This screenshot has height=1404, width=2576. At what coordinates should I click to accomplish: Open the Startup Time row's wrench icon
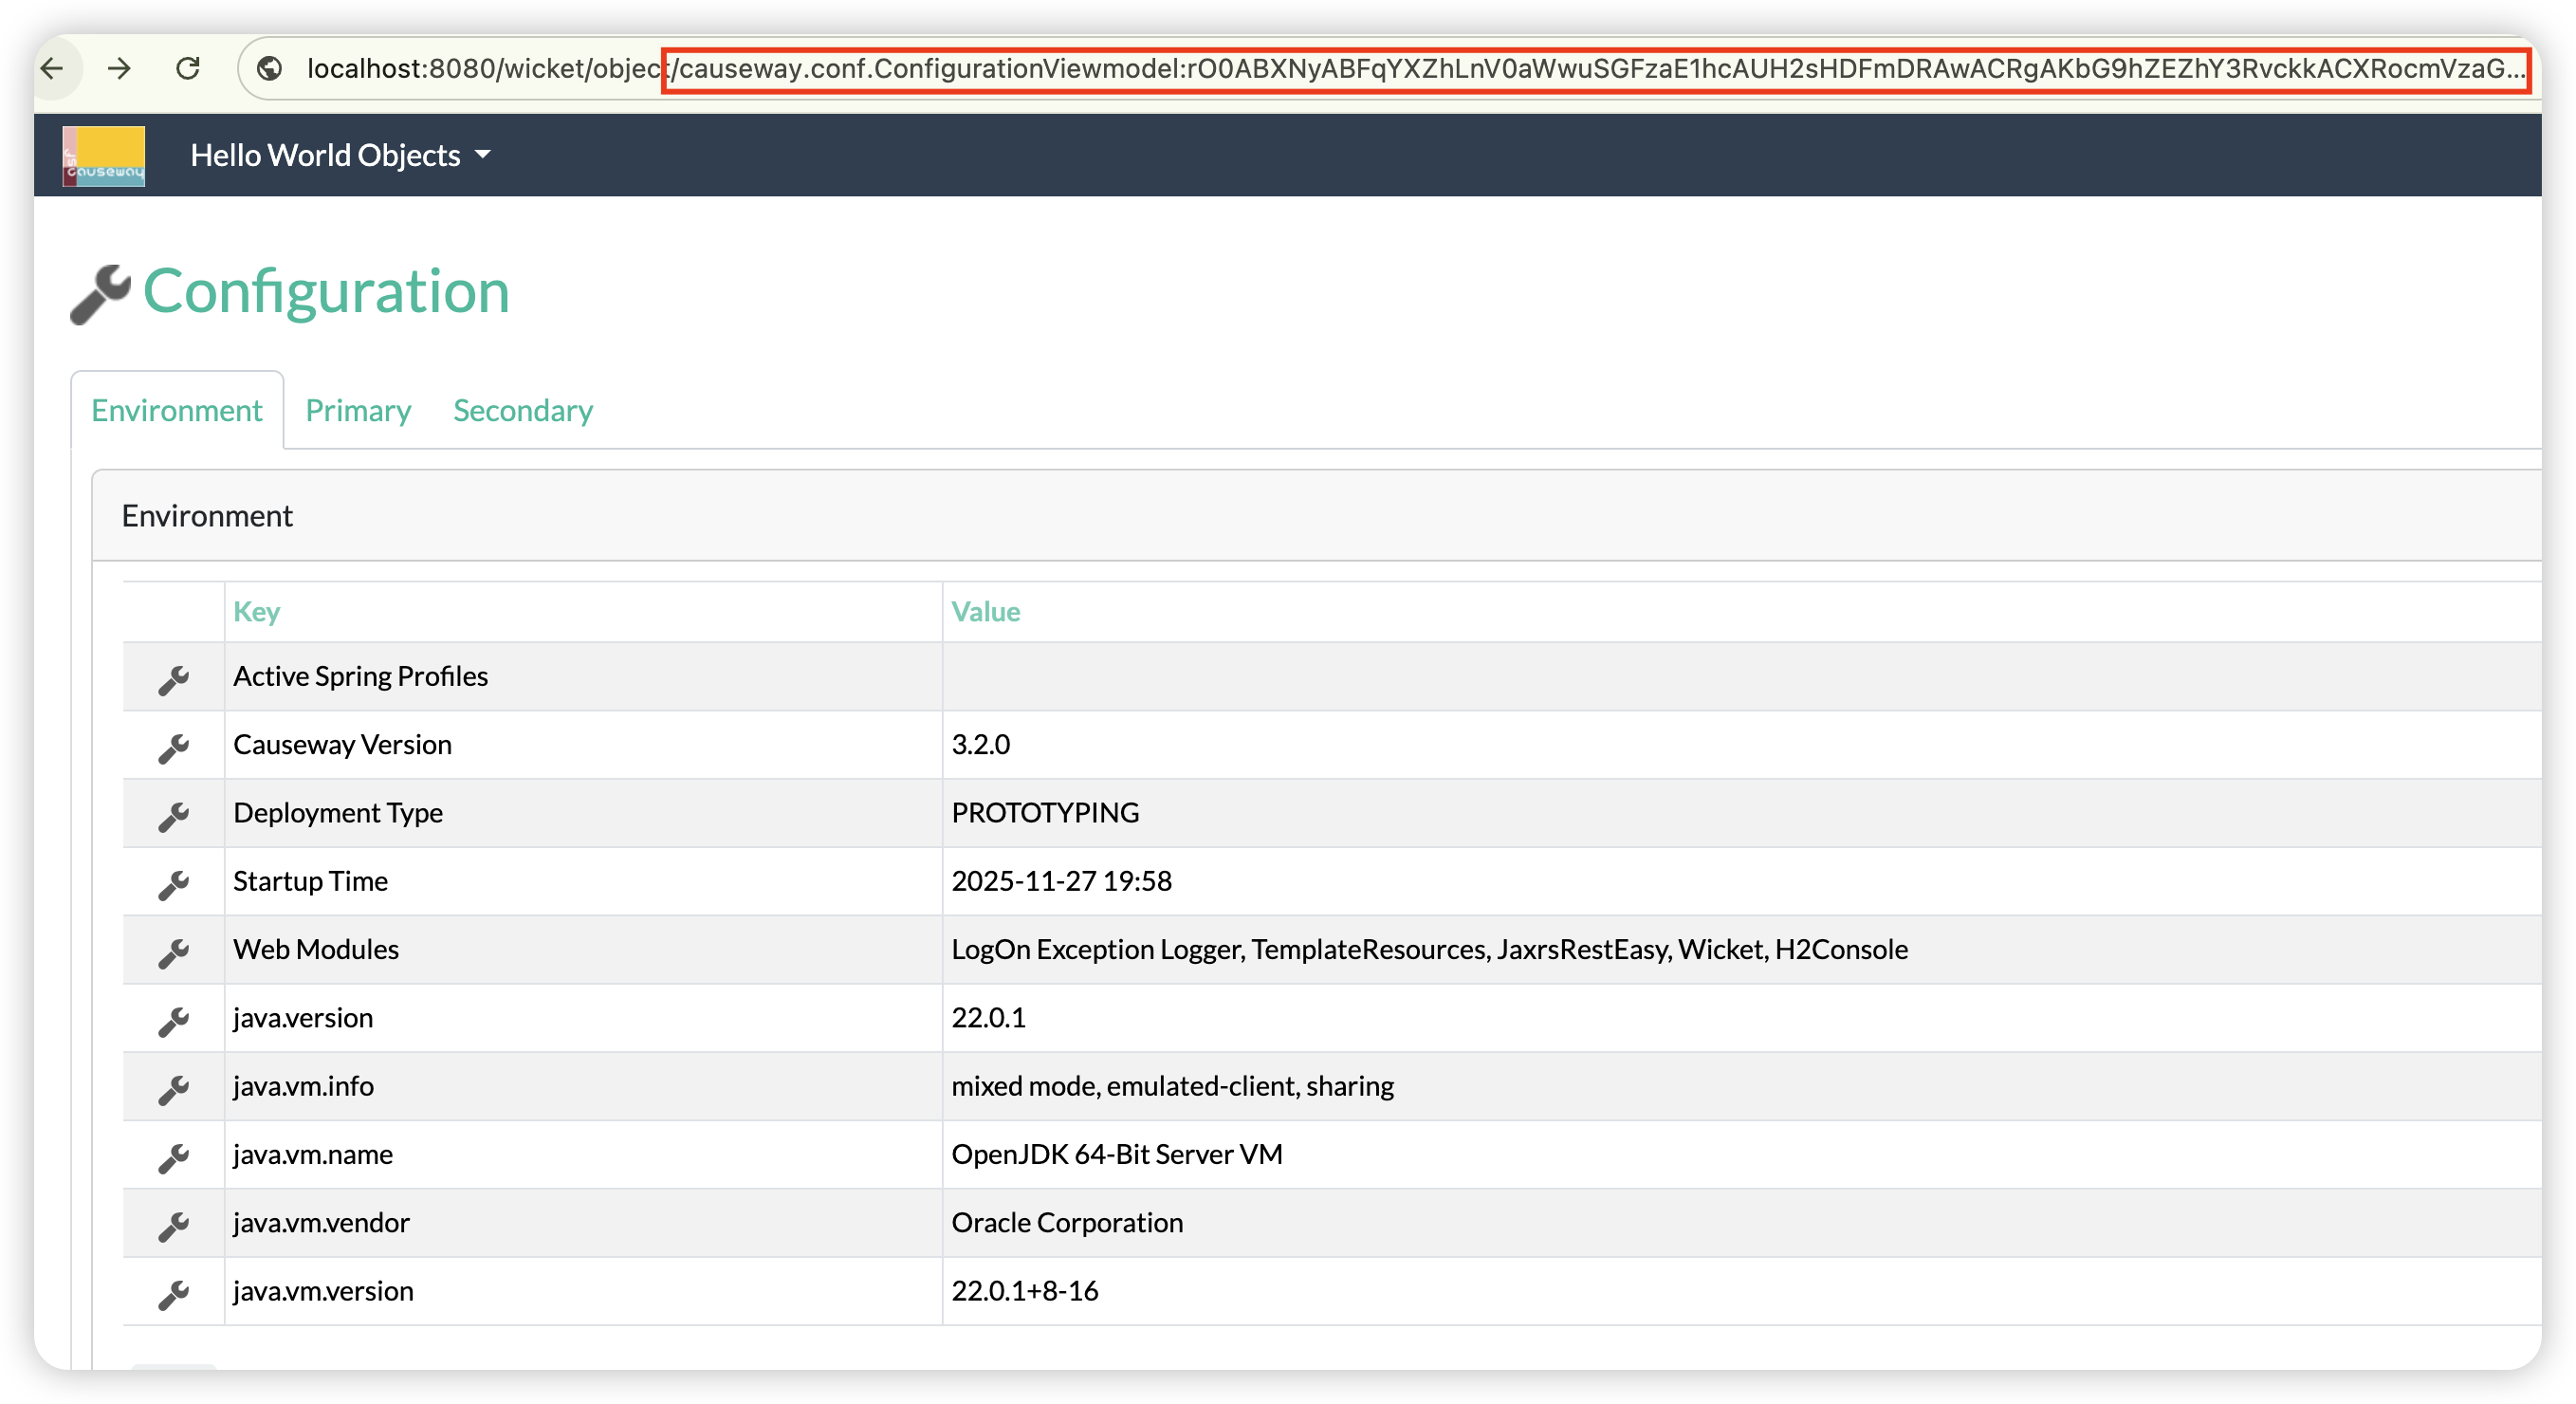click(x=174, y=884)
